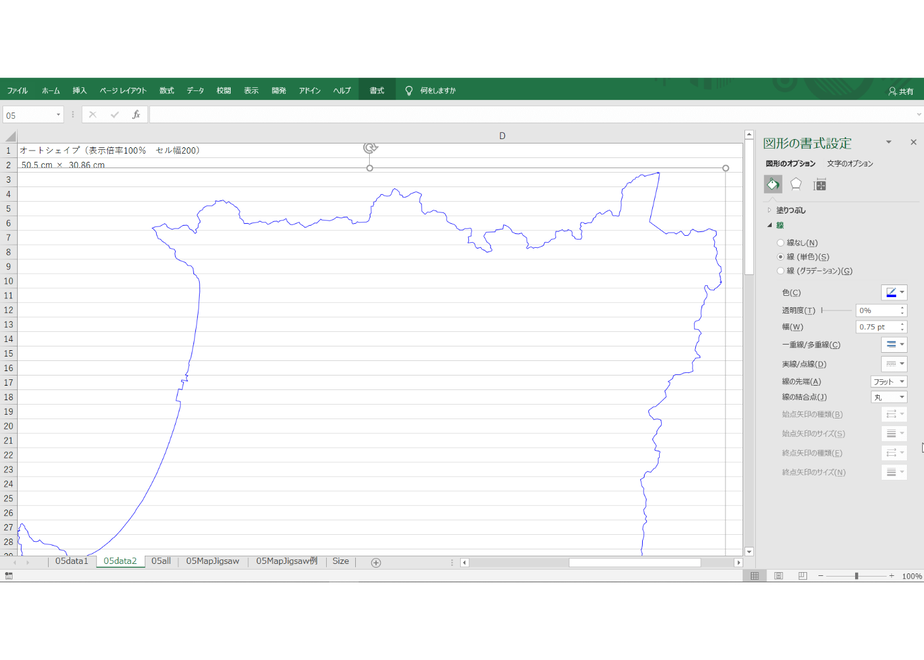Increase line width with stepper
Viewport: 924px width, 660px height.
click(902, 324)
